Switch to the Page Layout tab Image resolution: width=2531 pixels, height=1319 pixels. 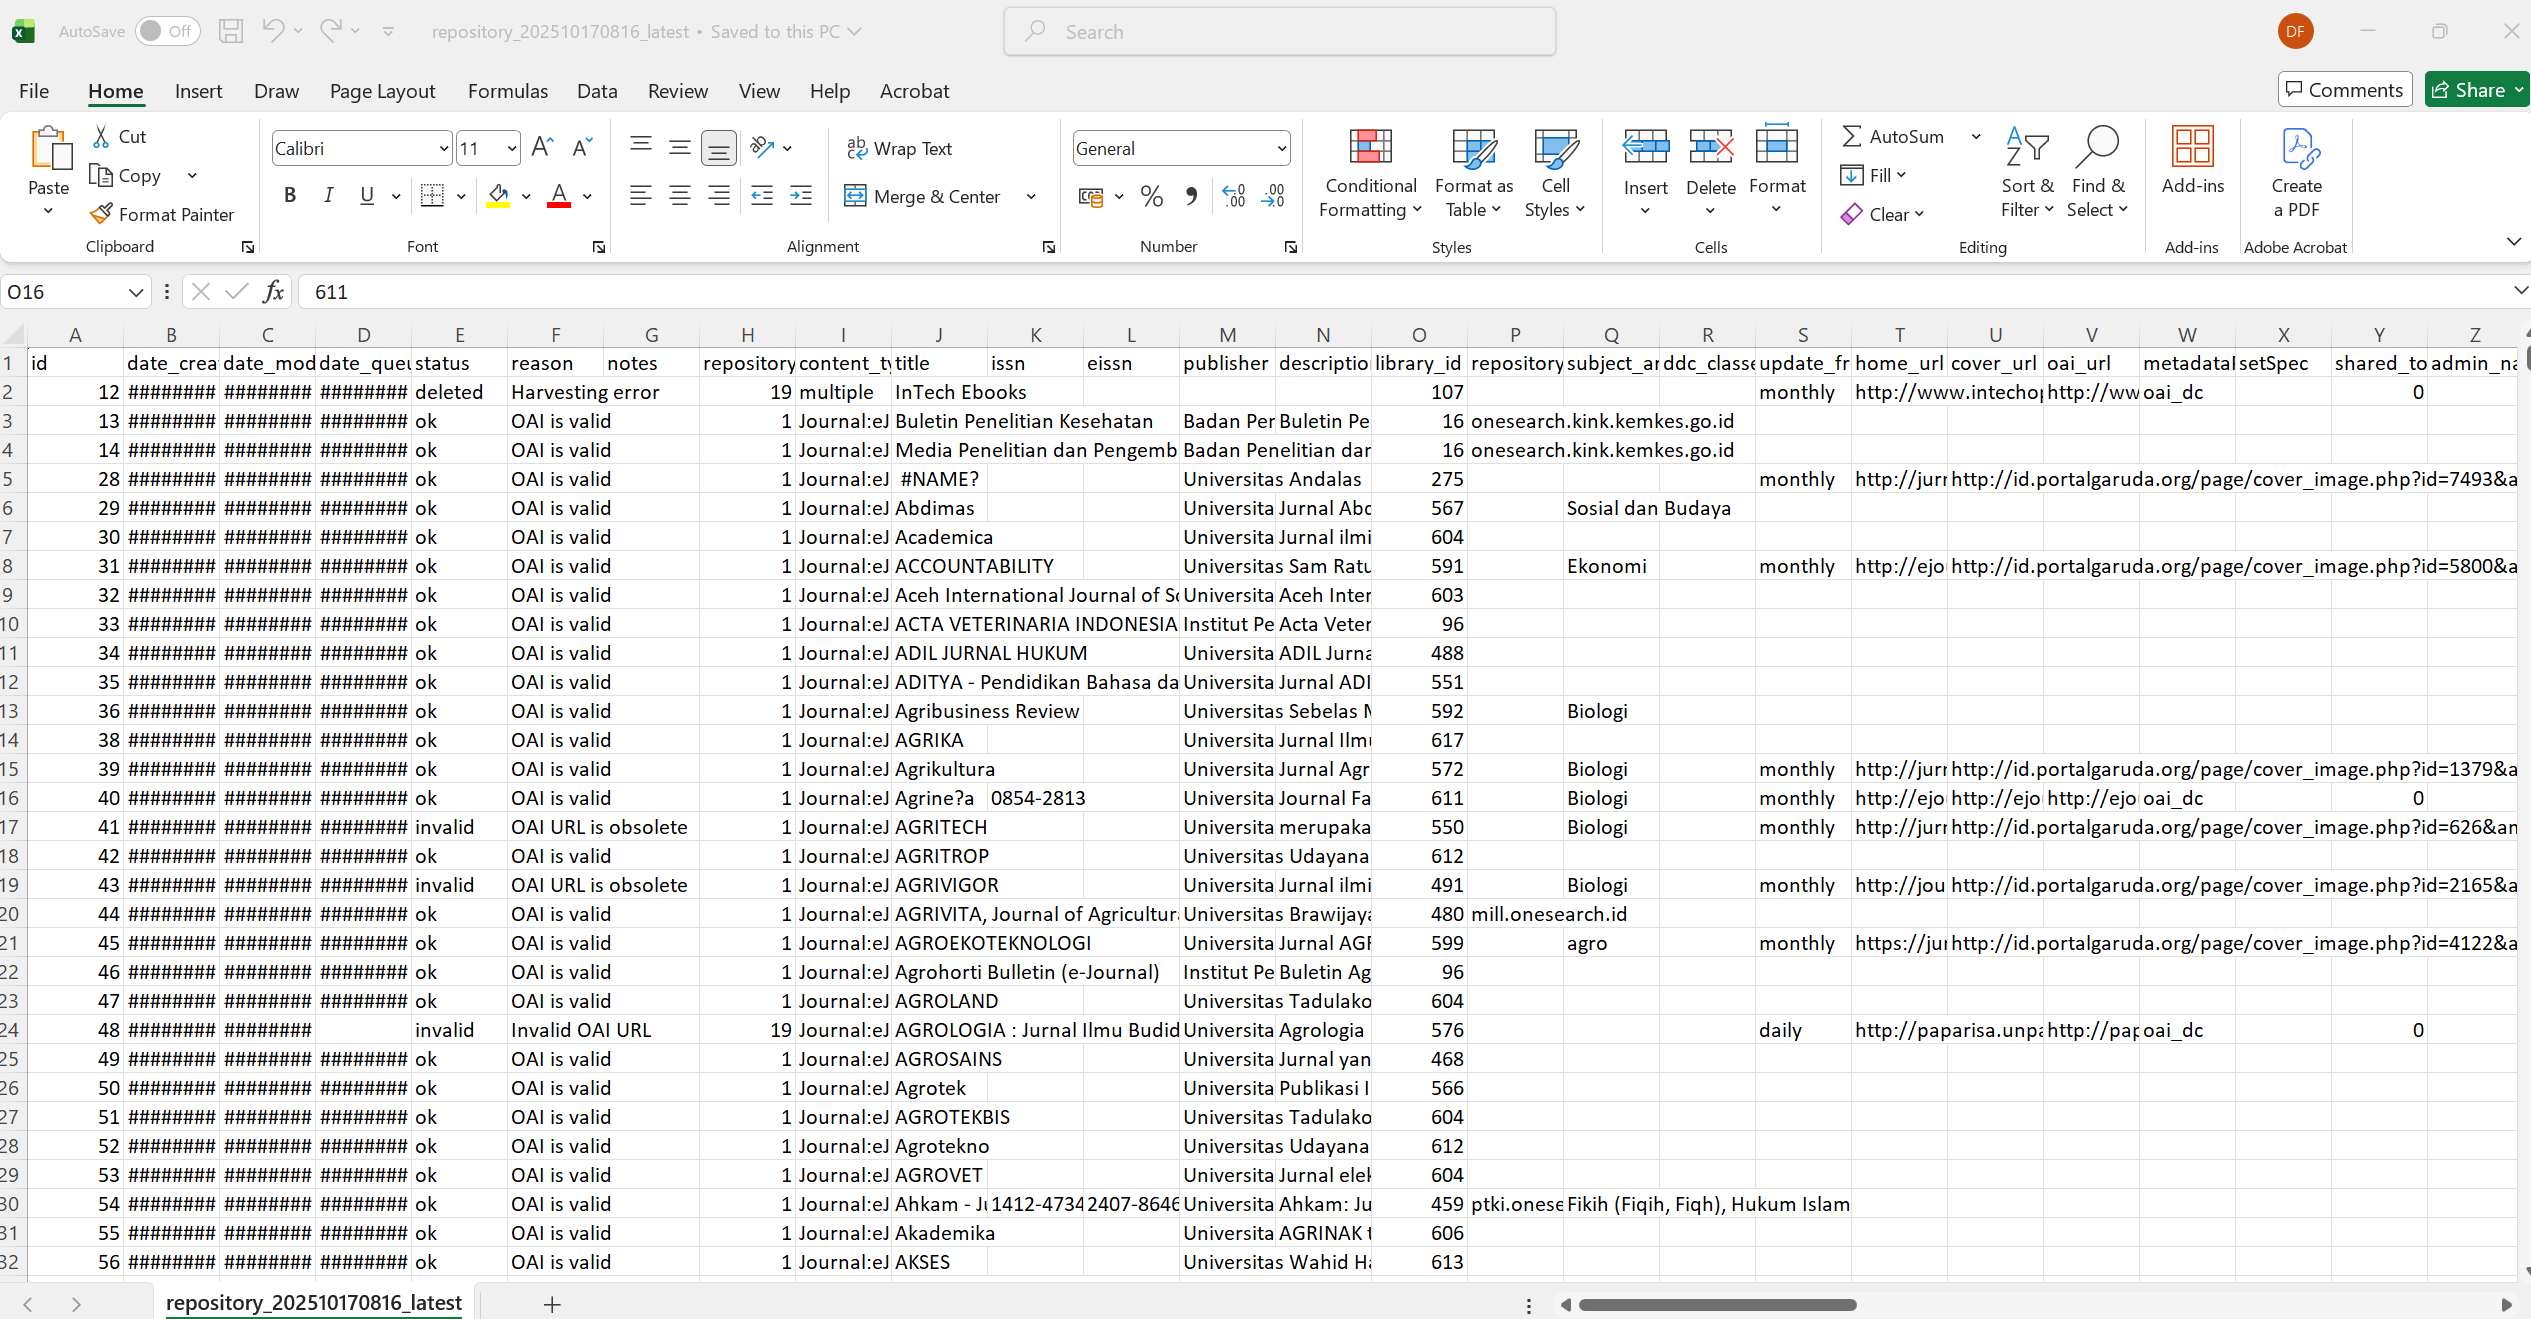382,91
